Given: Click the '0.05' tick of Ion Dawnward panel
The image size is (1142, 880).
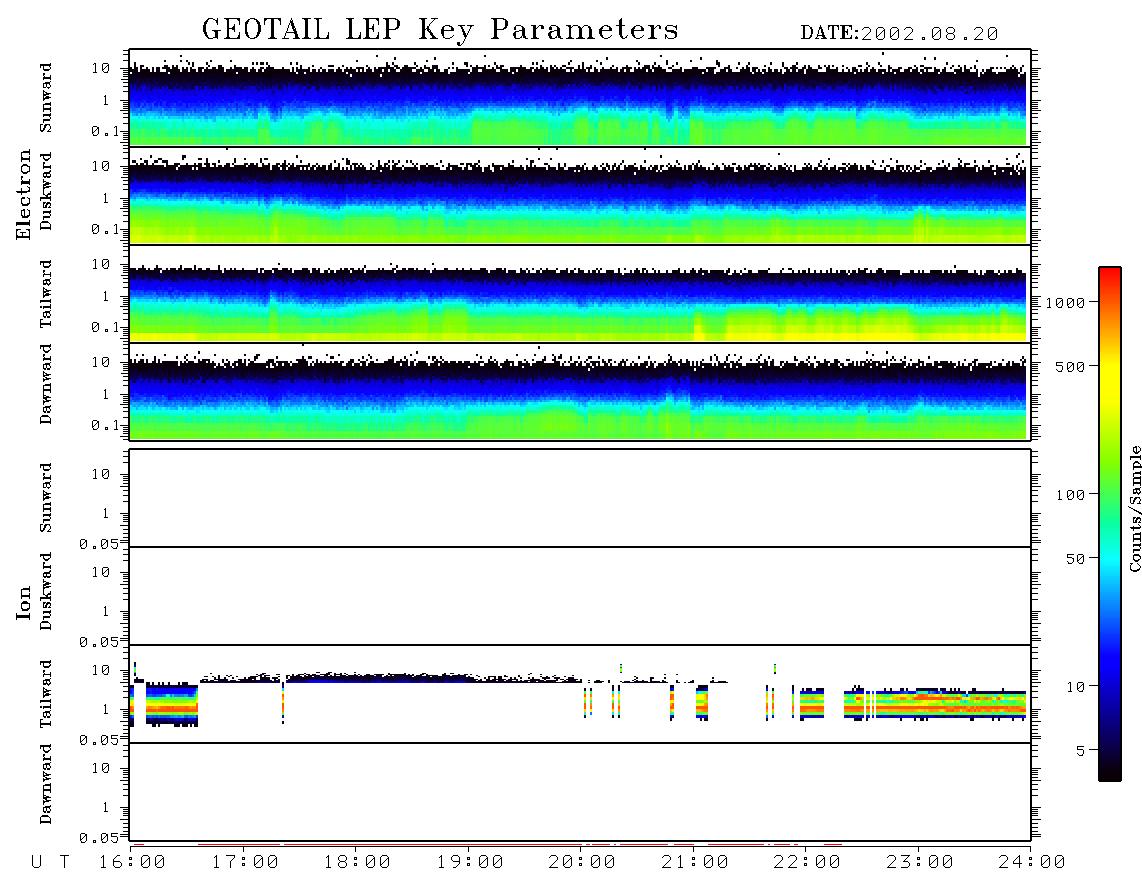Looking at the screenshot, I should pos(99,838).
